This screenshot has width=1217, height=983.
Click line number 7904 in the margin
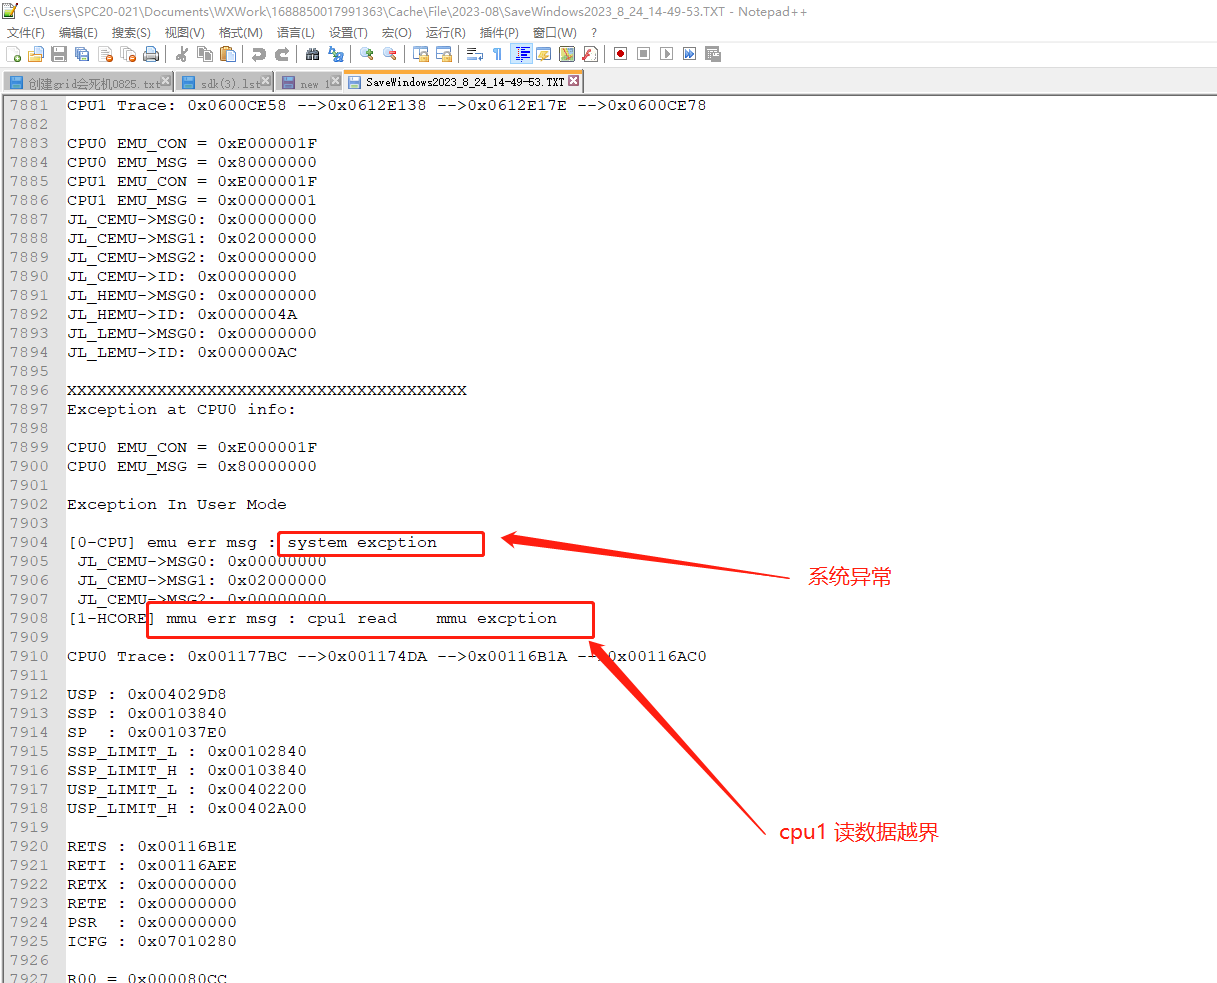tap(29, 542)
